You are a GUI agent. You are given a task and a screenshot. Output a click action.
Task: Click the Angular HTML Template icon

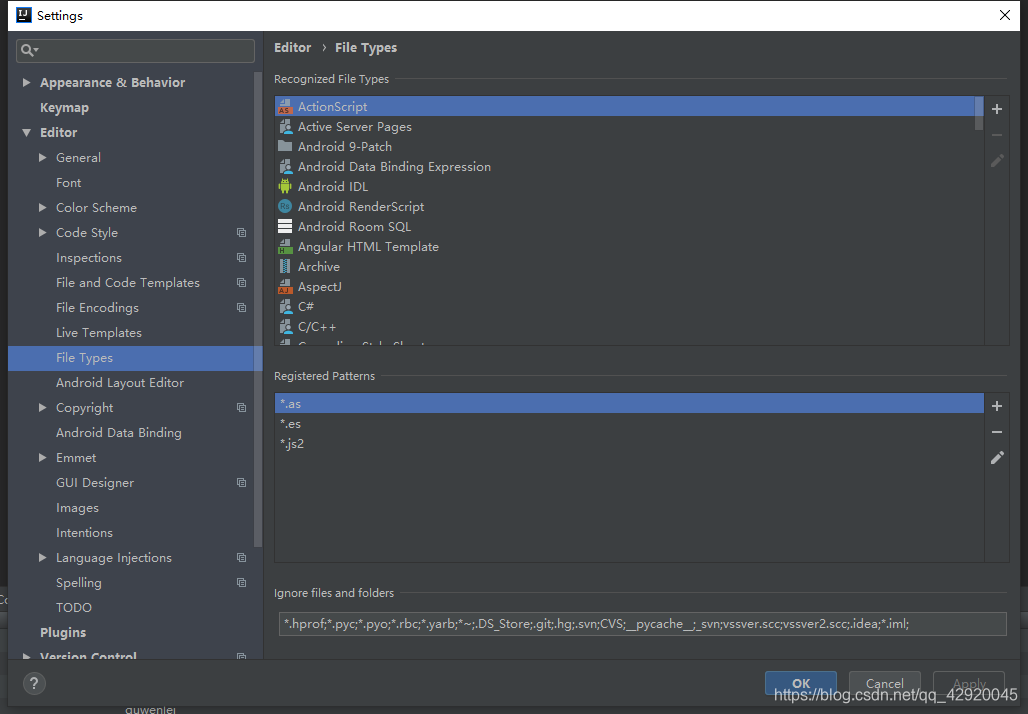285,247
